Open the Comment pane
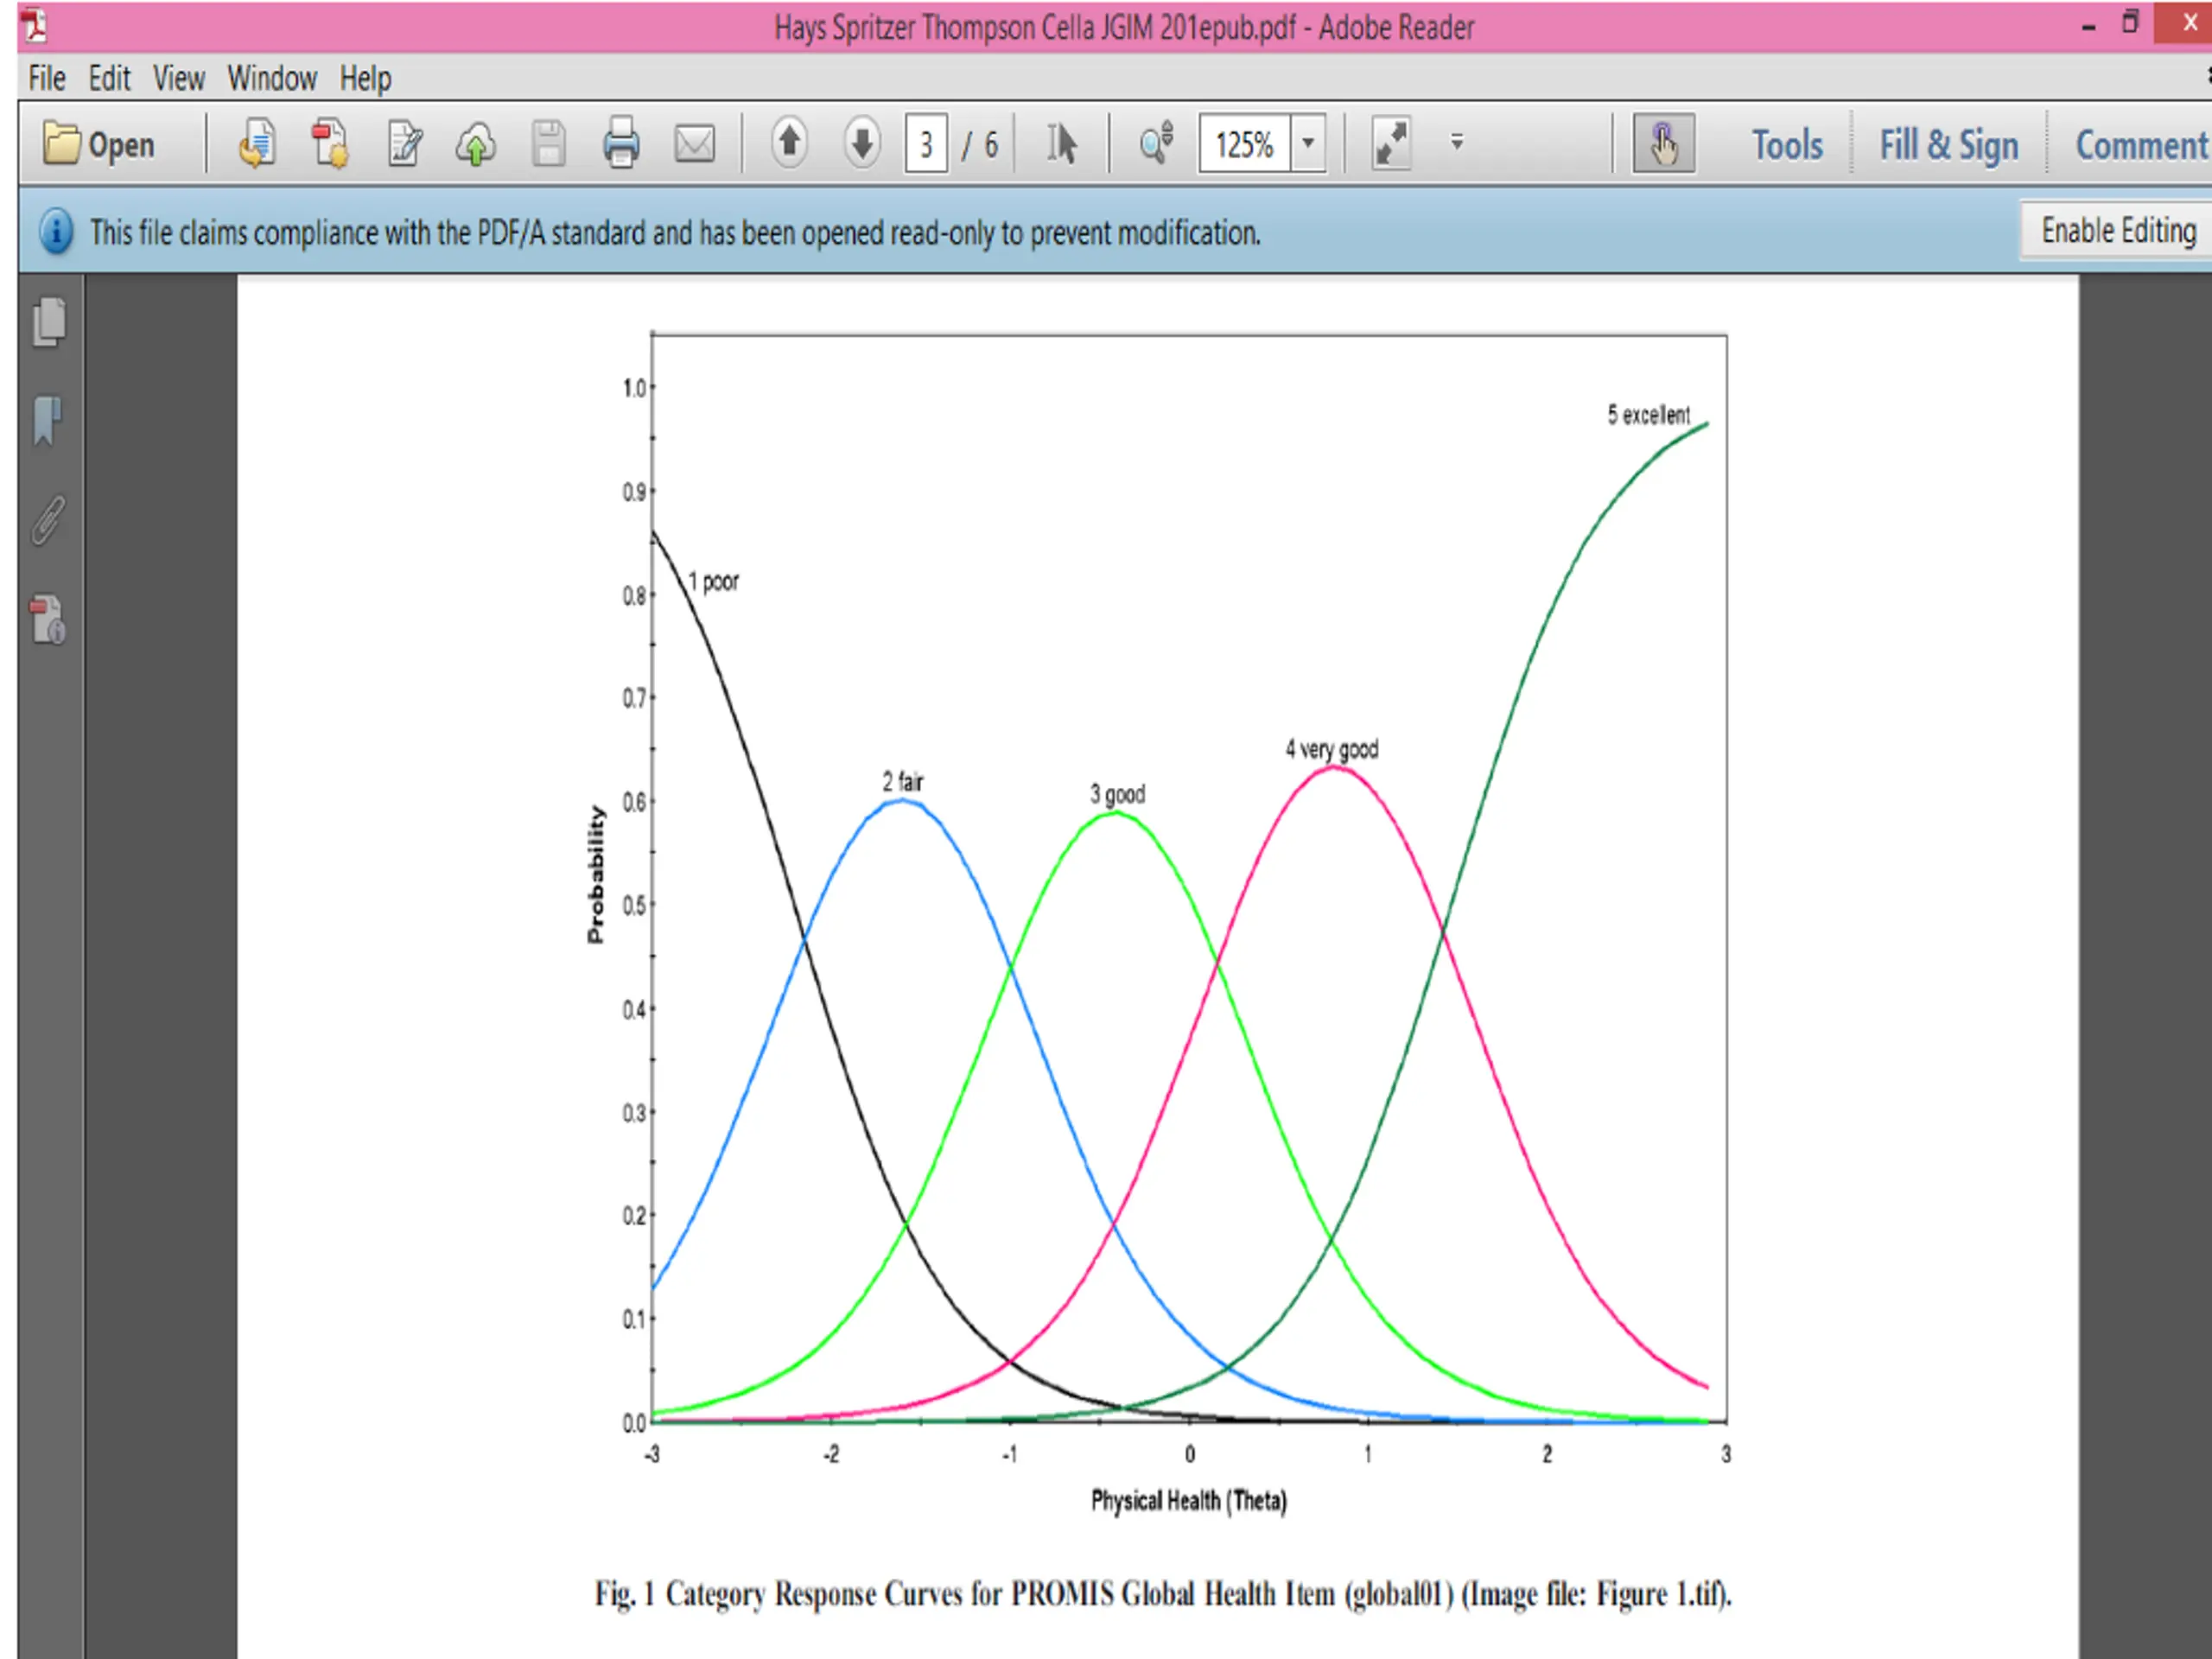The height and width of the screenshot is (1659, 2212). pyautogui.click(x=2141, y=145)
